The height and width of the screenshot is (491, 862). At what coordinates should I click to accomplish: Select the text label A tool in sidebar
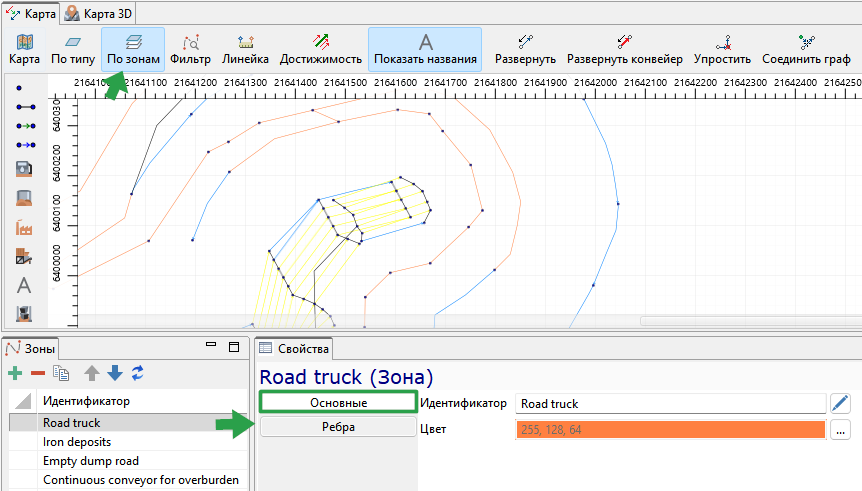pos(24,285)
